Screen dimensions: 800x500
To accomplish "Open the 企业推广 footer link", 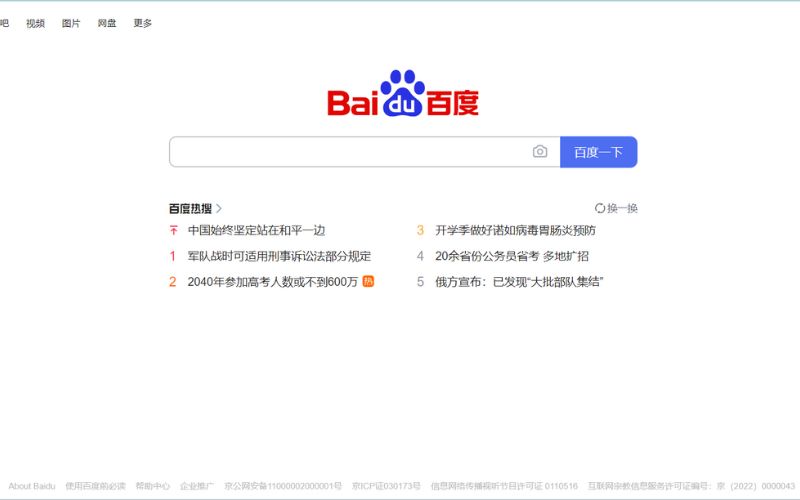I will coord(197,486).
